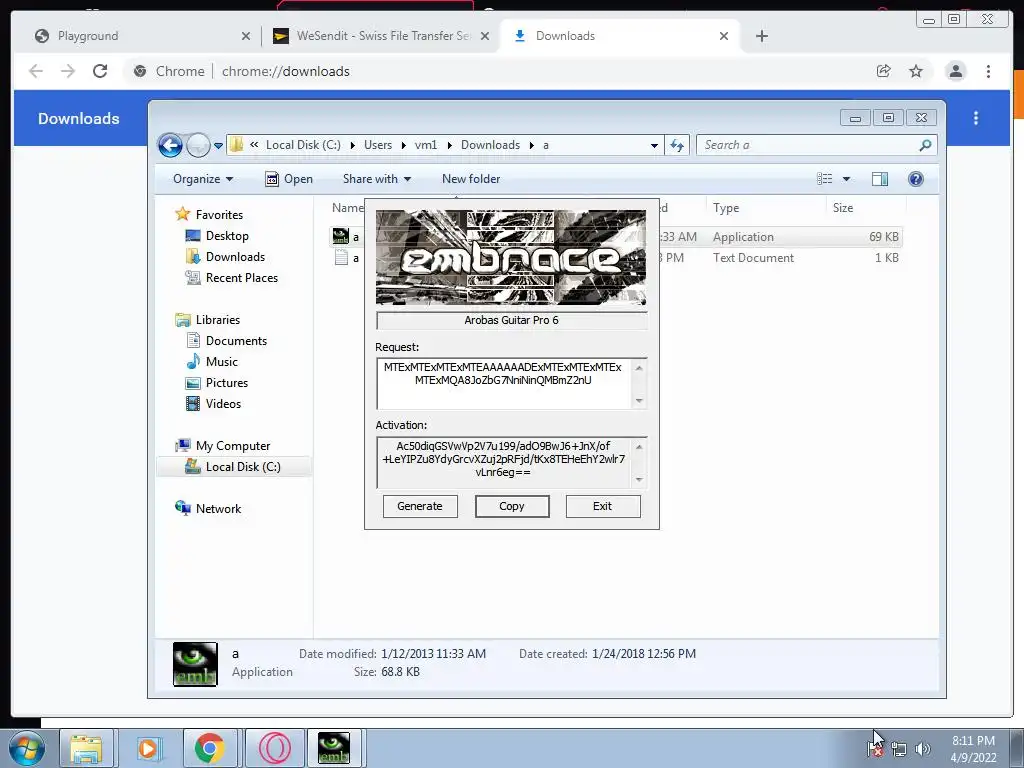
Task: Click Chrome back arrow
Action: (x=36, y=71)
